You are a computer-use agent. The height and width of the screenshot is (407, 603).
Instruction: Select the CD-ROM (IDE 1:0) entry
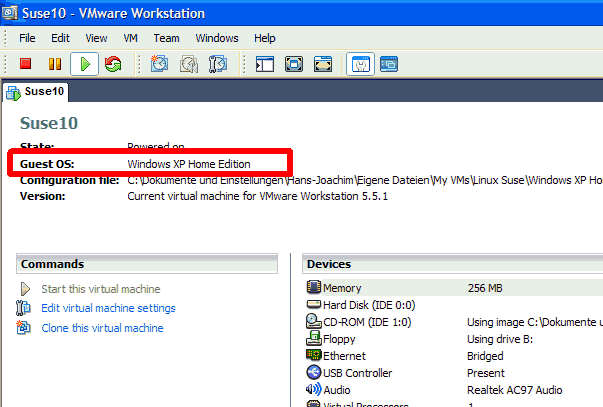coord(367,322)
